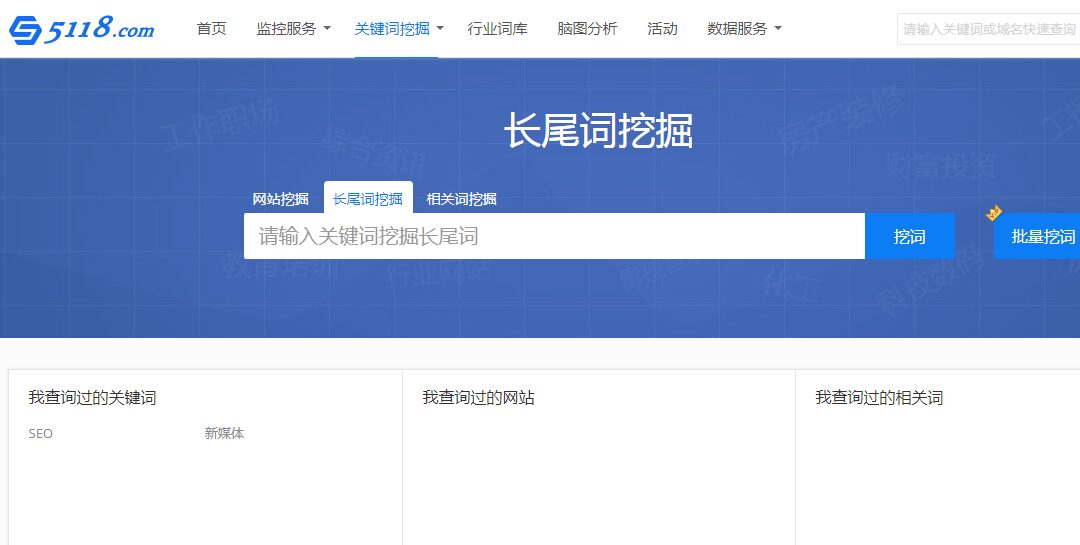The width and height of the screenshot is (1080, 545).
Task: Open the 关键词挖掘 menu
Action: [x=392, y=29]
